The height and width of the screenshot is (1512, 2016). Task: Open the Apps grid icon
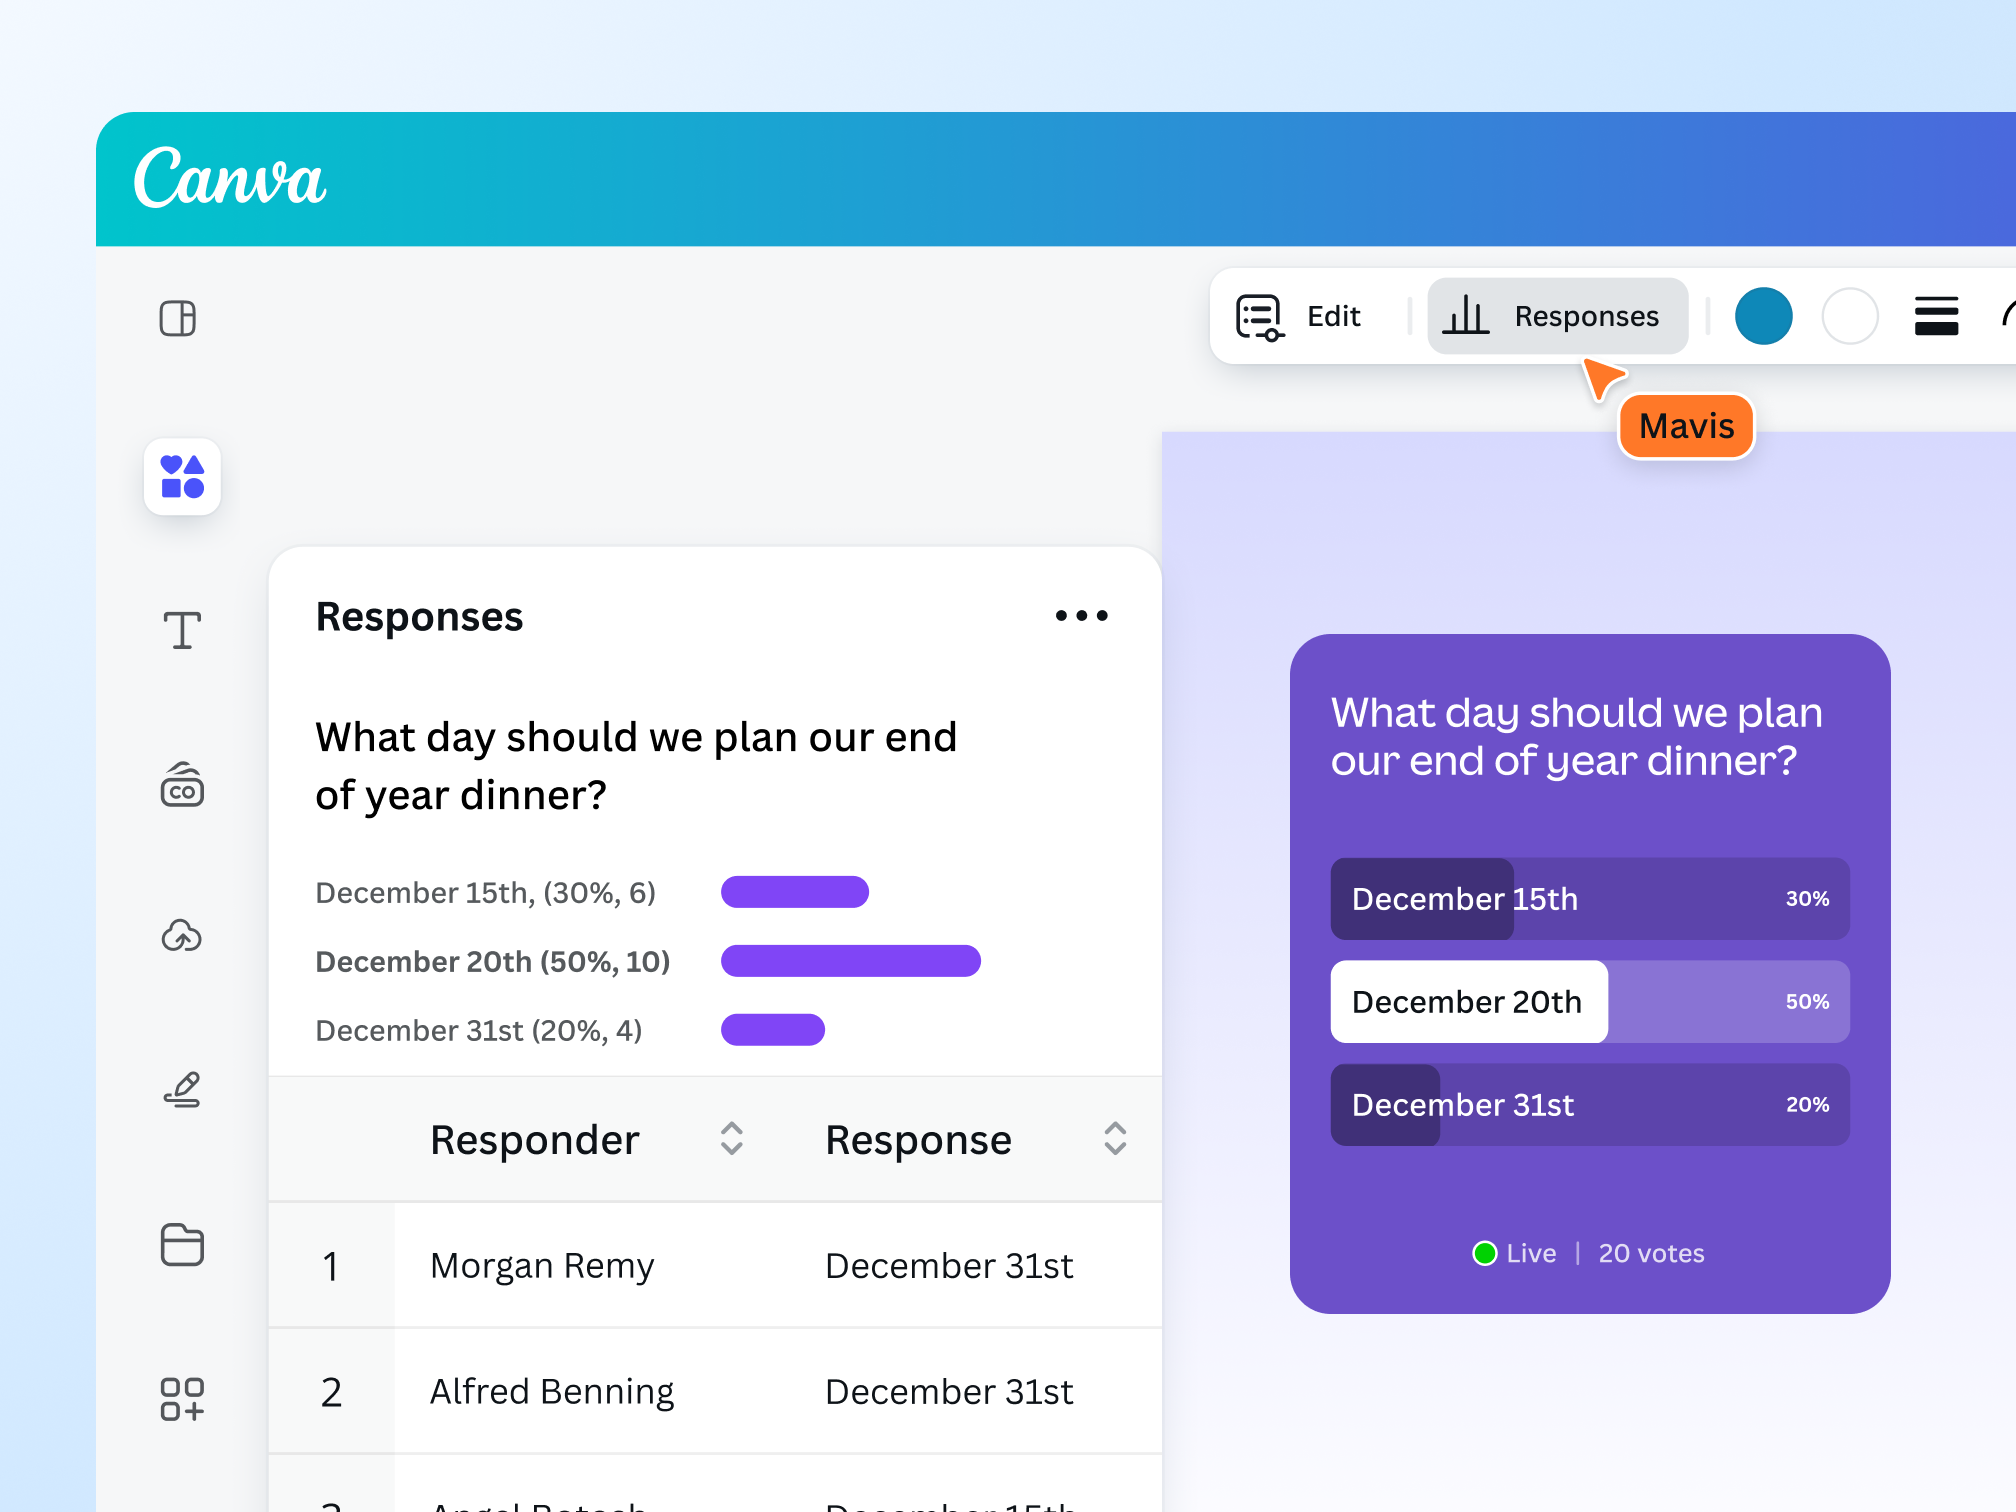[182, 1399]
